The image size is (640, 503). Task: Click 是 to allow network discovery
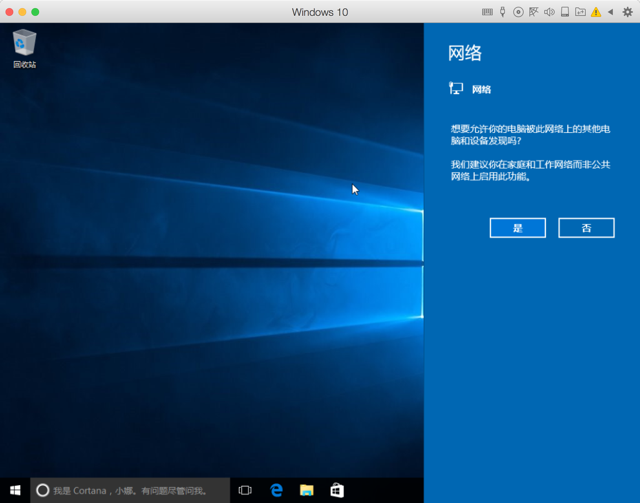[x=518, y=228]
